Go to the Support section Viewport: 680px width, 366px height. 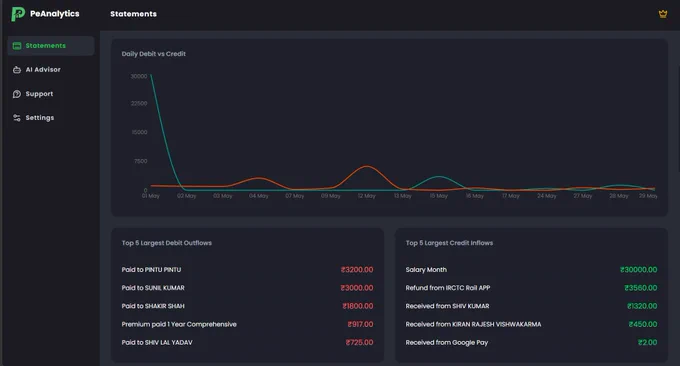pyautogui.click(x=51, y=94)
